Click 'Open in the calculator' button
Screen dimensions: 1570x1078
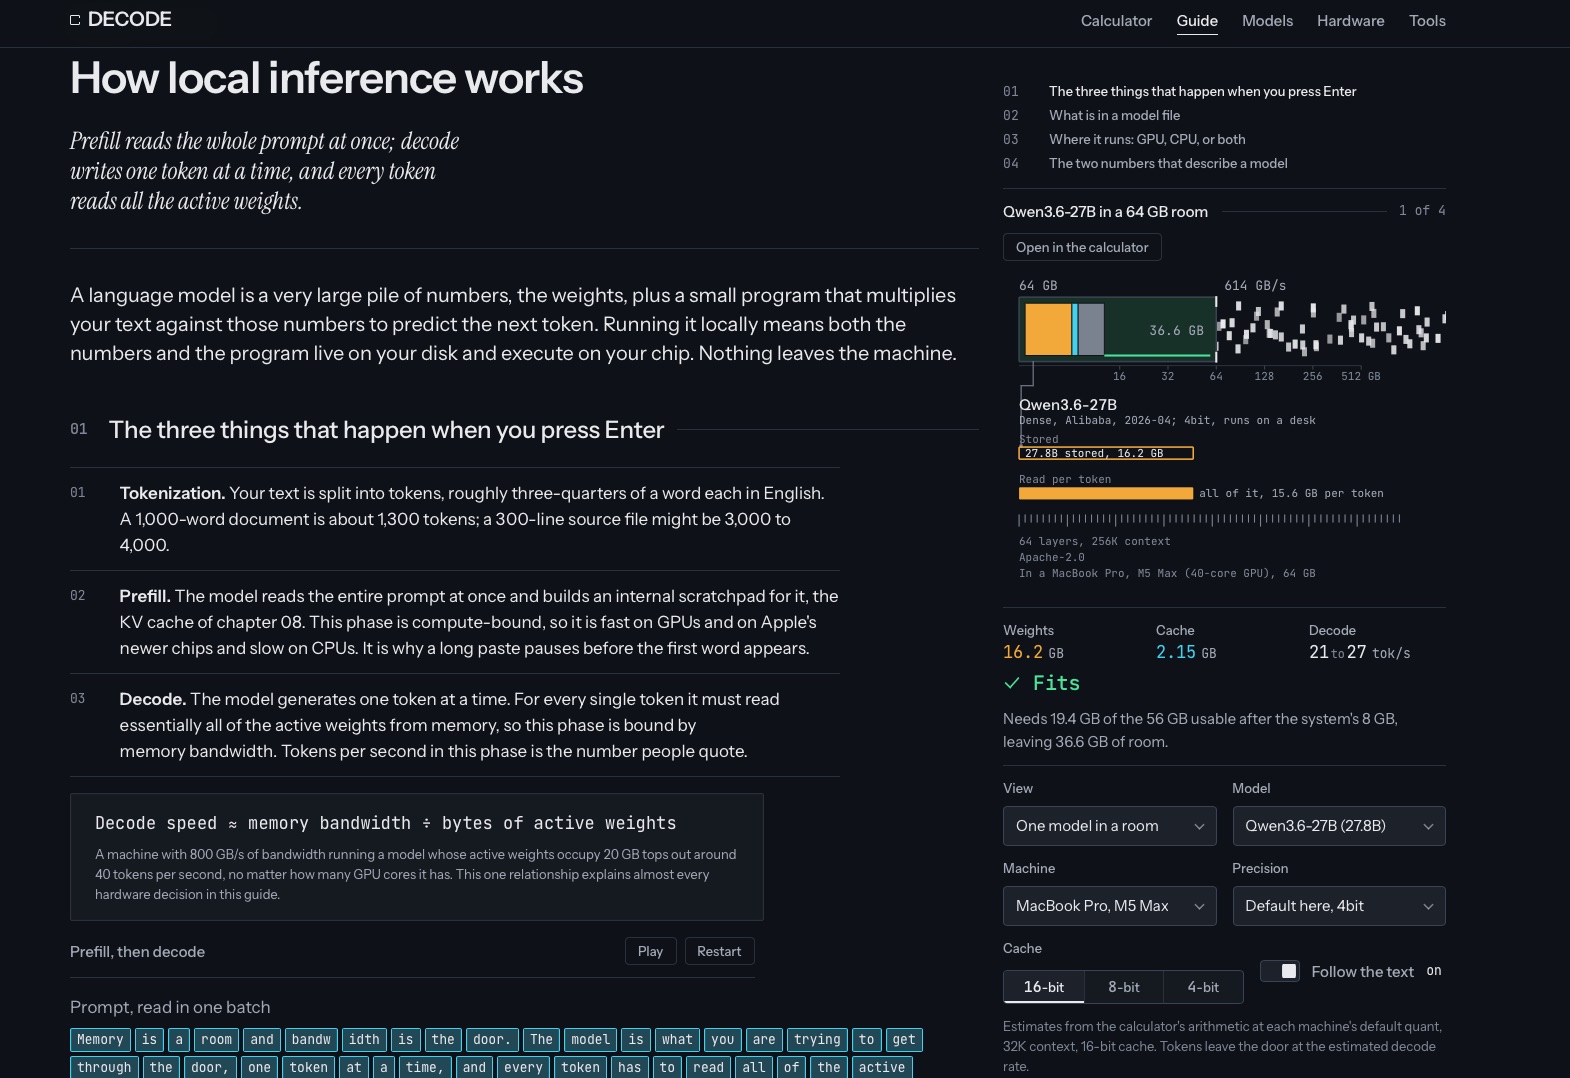pyautogui.click(x=1082, y=247)
